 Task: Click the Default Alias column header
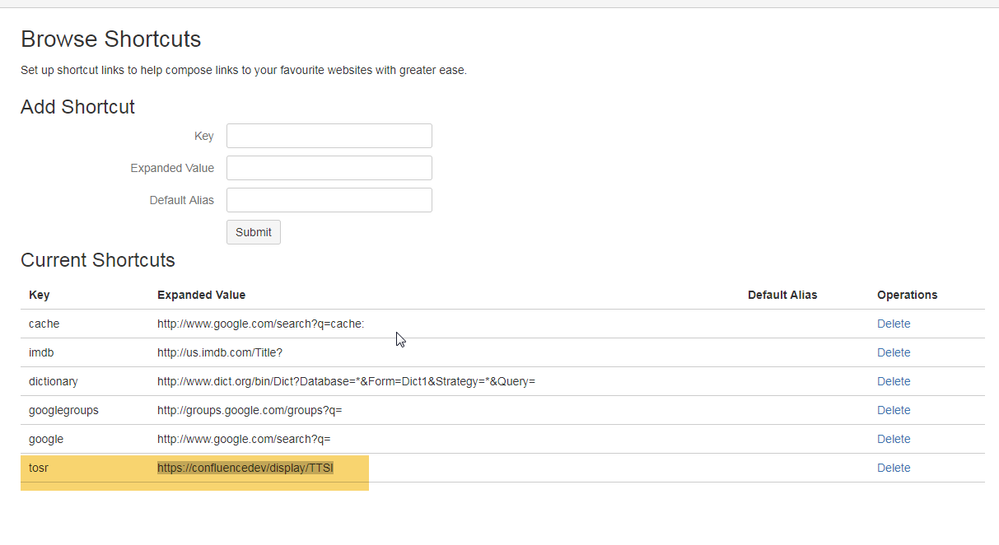(782, 295)
